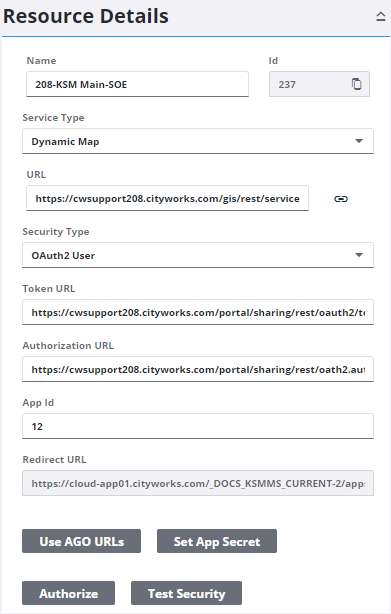The image size is (391, 614).
Task: Click the Service Type label
Action: pos(53,117)
